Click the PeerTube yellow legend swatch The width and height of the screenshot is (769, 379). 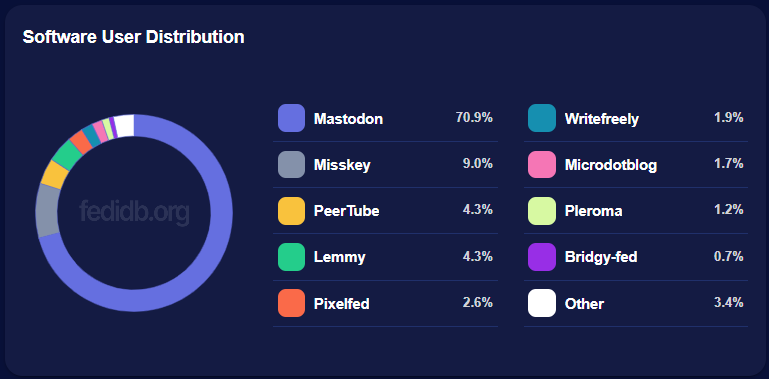291,211
